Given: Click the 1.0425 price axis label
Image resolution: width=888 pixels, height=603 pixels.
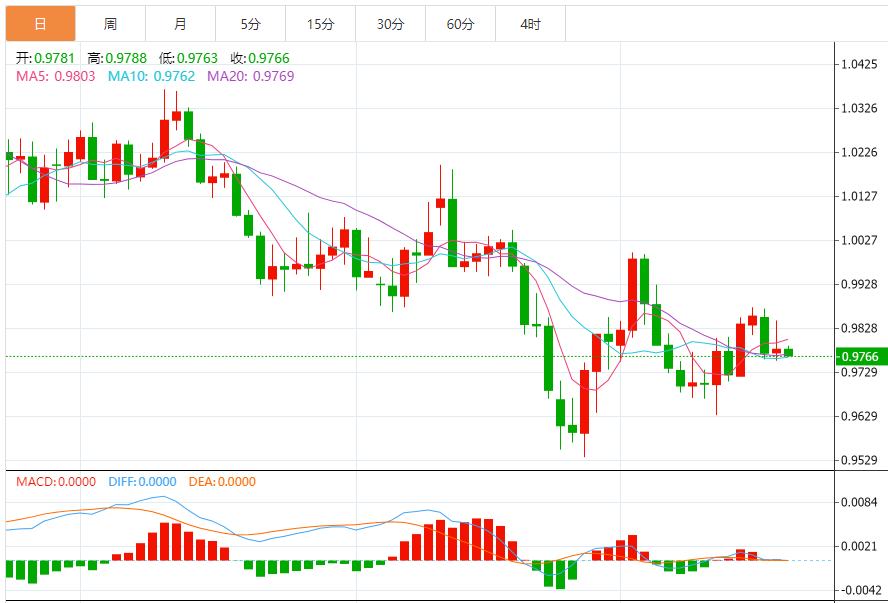Looking at the screenshot, I should point(859,64).
